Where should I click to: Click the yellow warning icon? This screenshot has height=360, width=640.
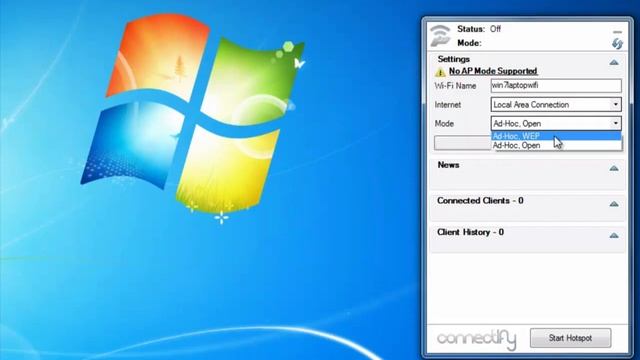tap(440, 72)
